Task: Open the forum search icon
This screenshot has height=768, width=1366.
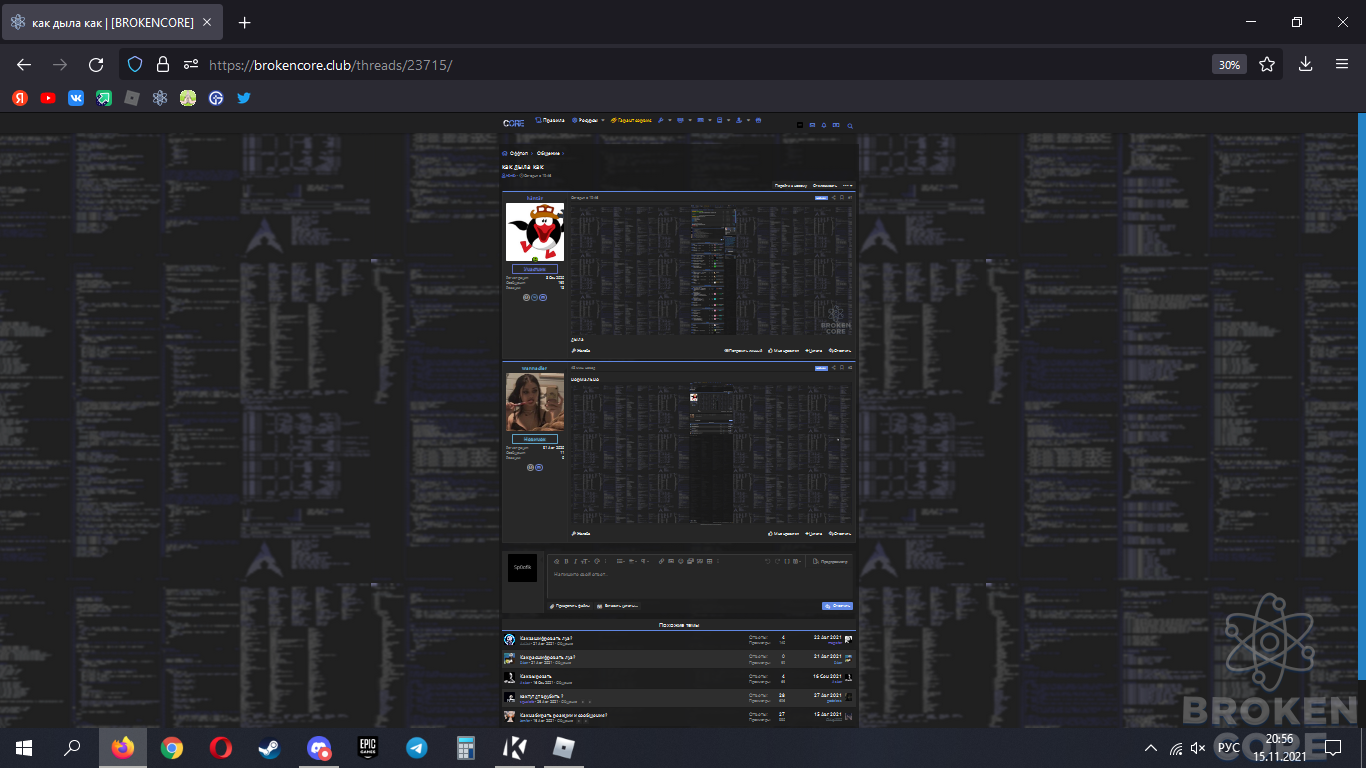Action: pyautogui.click(x=850, y=126)
